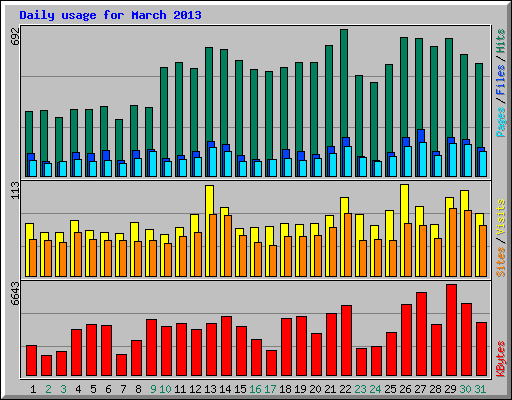
Task: Select day label 21 on the x-axis
Action: coord(330,389)
